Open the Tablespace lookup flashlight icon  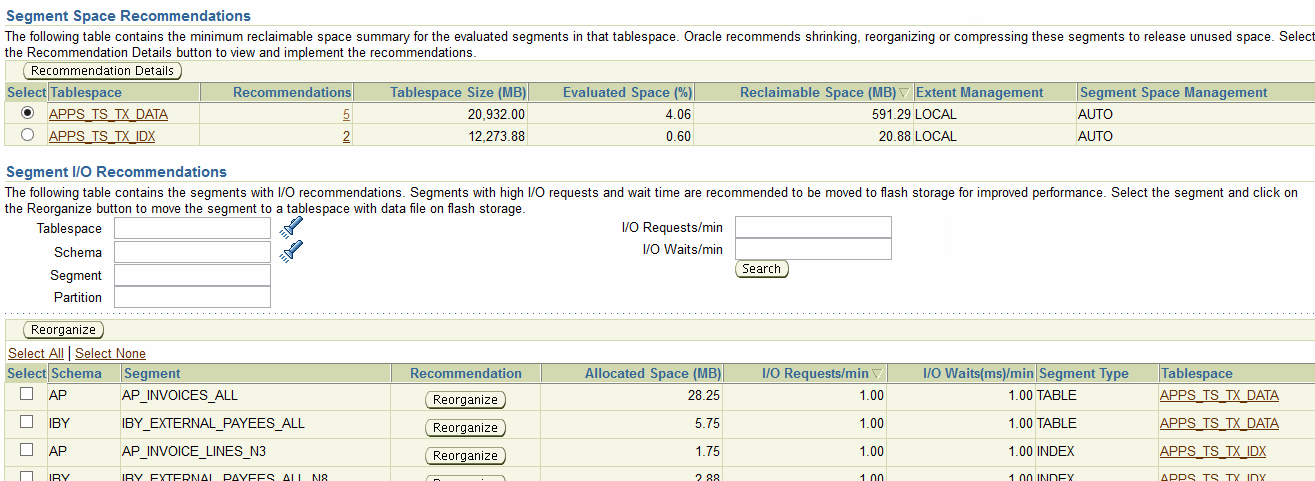(x=291, y=229)
